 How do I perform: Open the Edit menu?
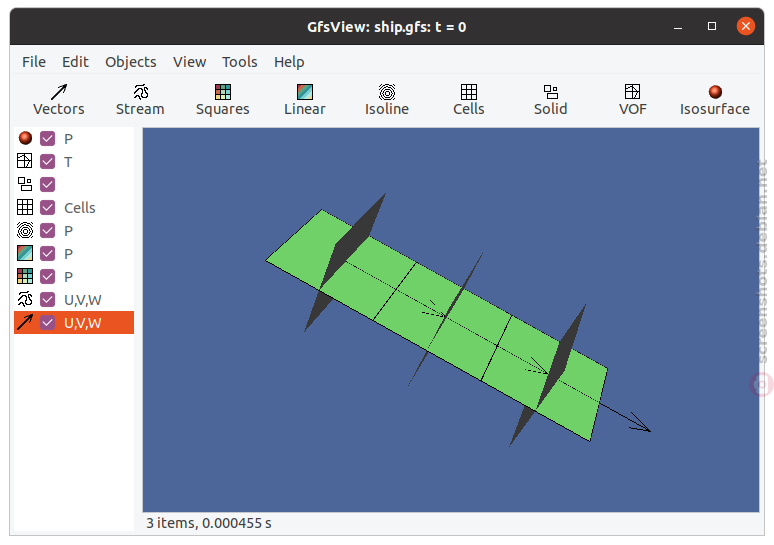coord(75,62)
